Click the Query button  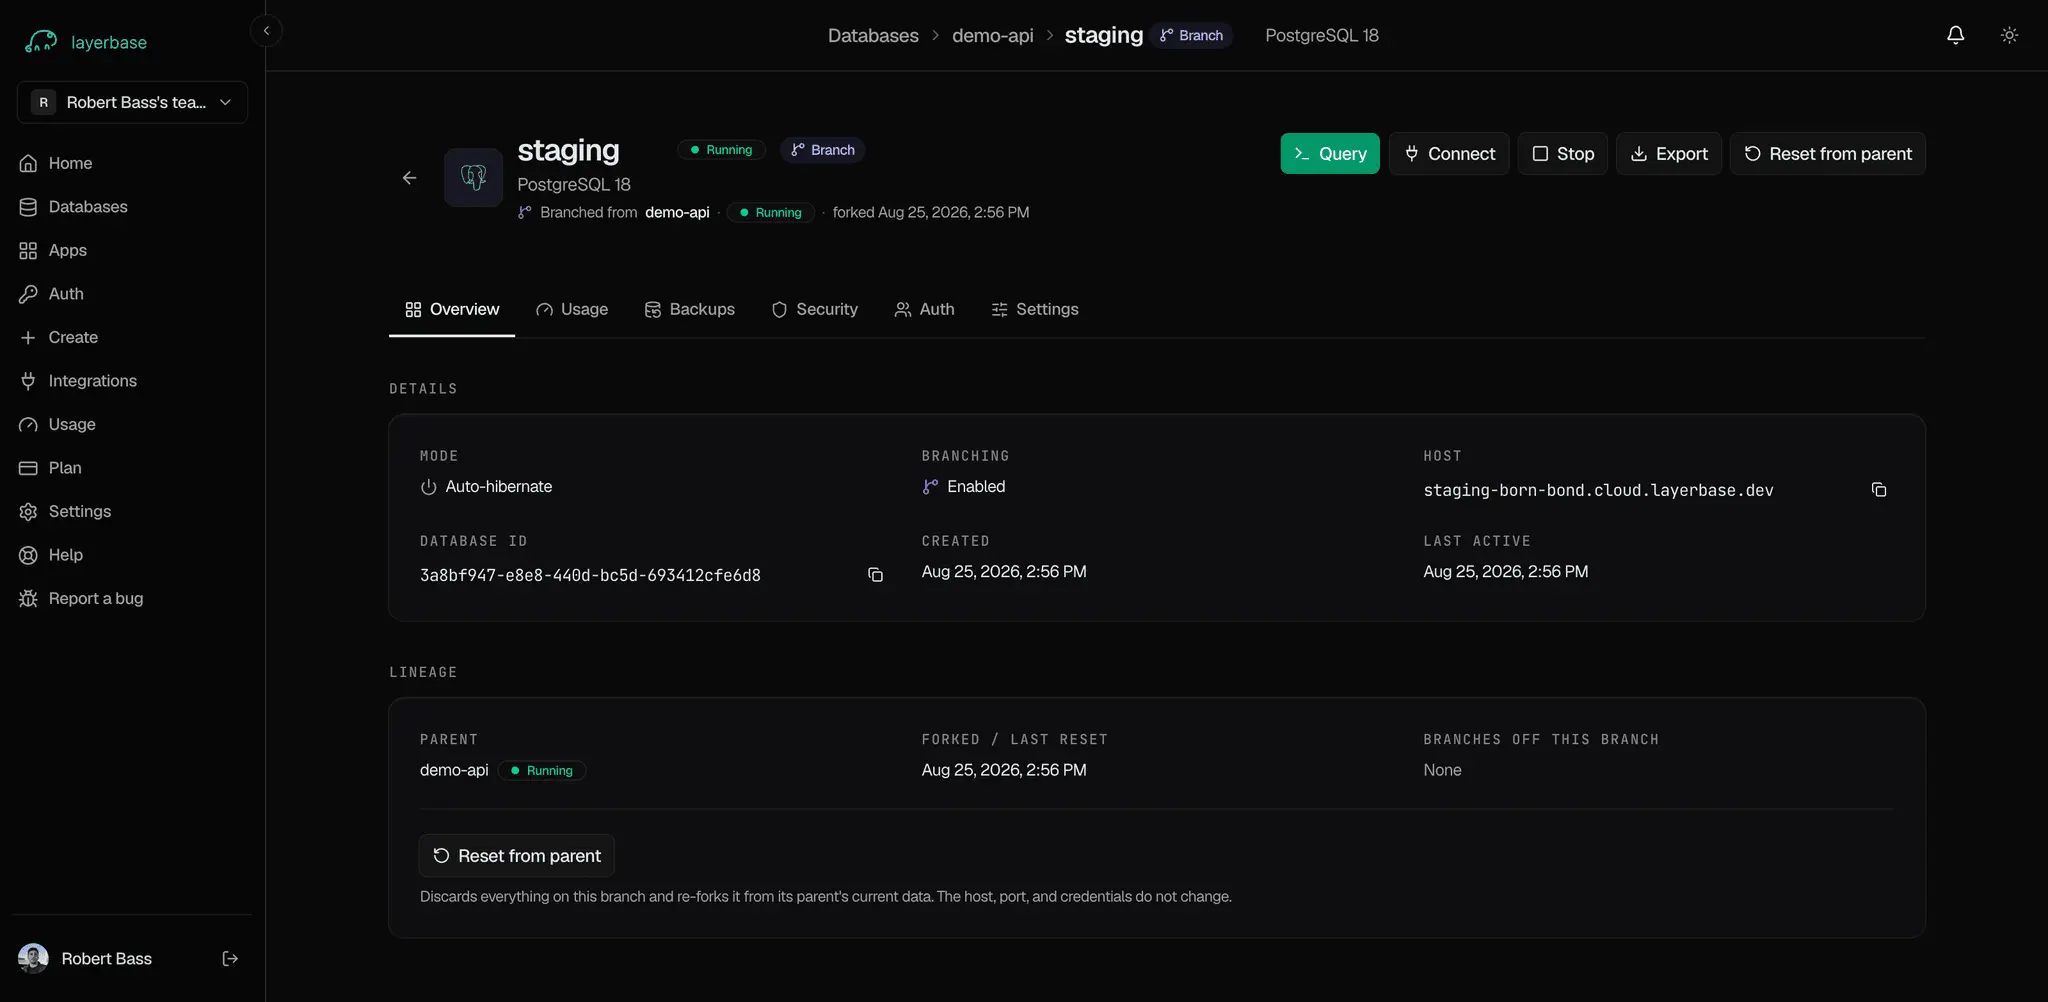[1330, 154]
